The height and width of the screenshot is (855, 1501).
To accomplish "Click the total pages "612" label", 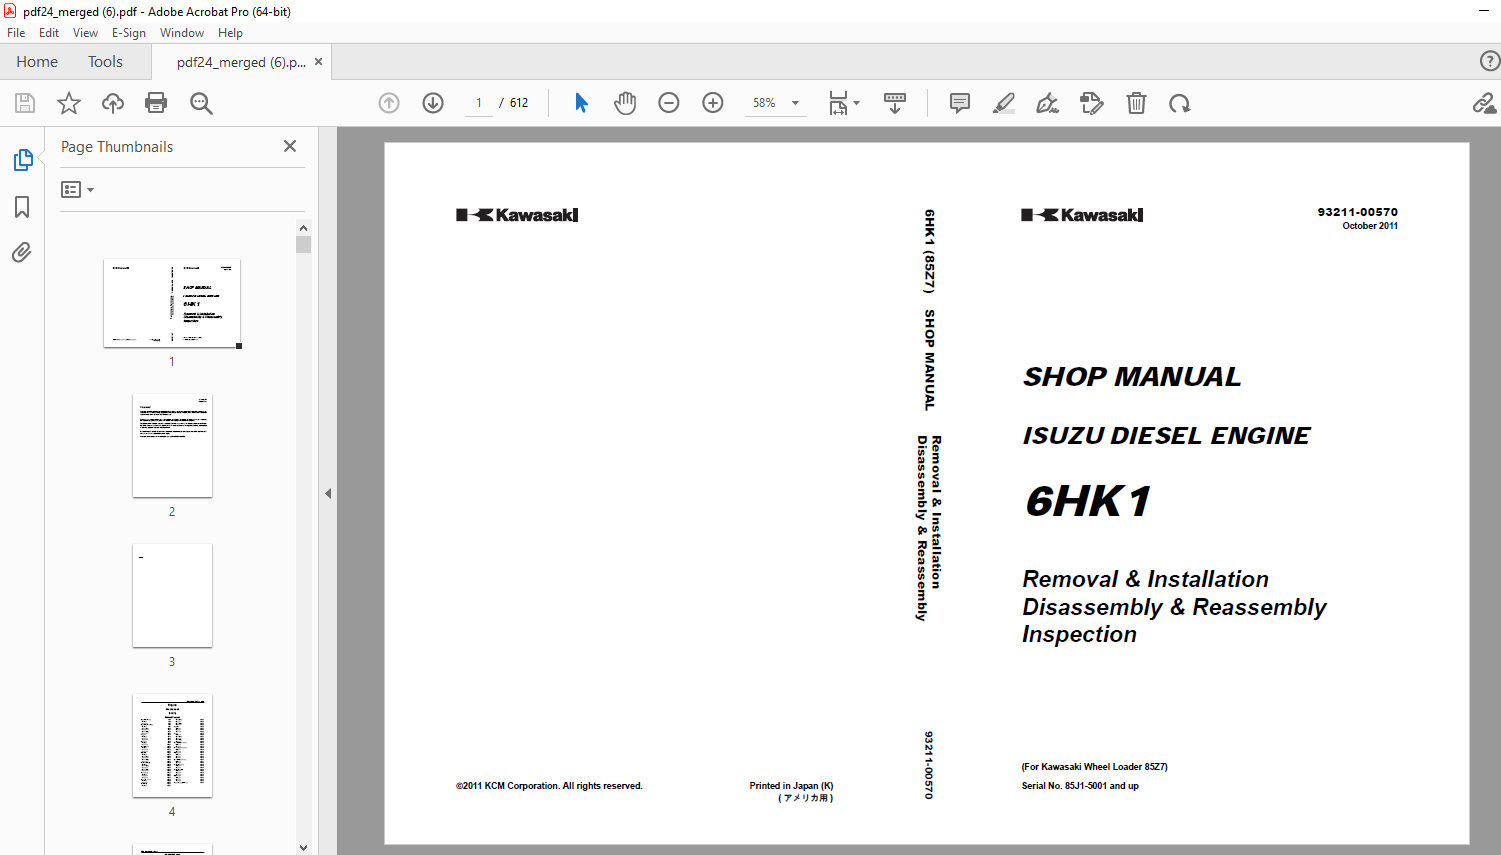I will [519, 103].
